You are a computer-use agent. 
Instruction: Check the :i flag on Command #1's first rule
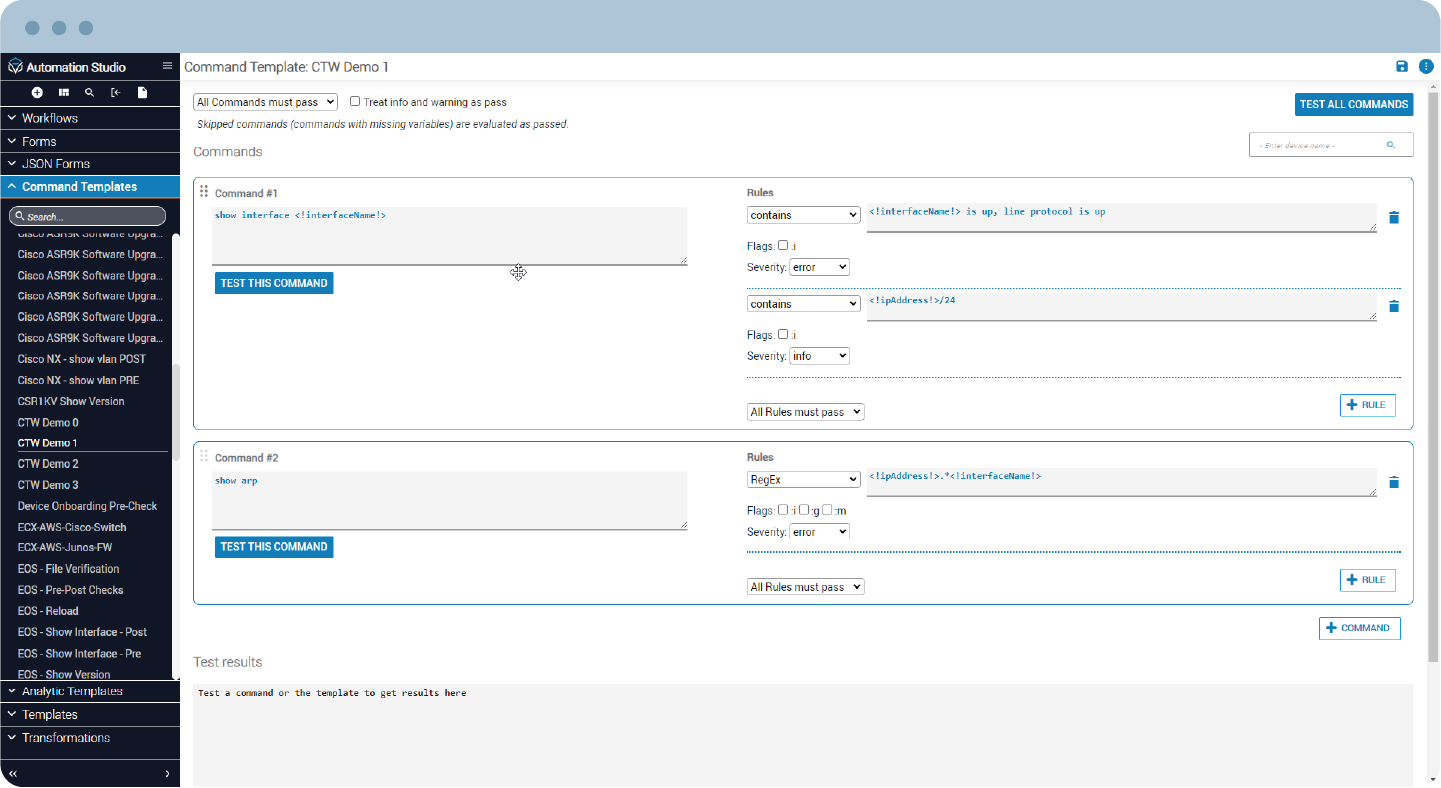click(782, 245)
